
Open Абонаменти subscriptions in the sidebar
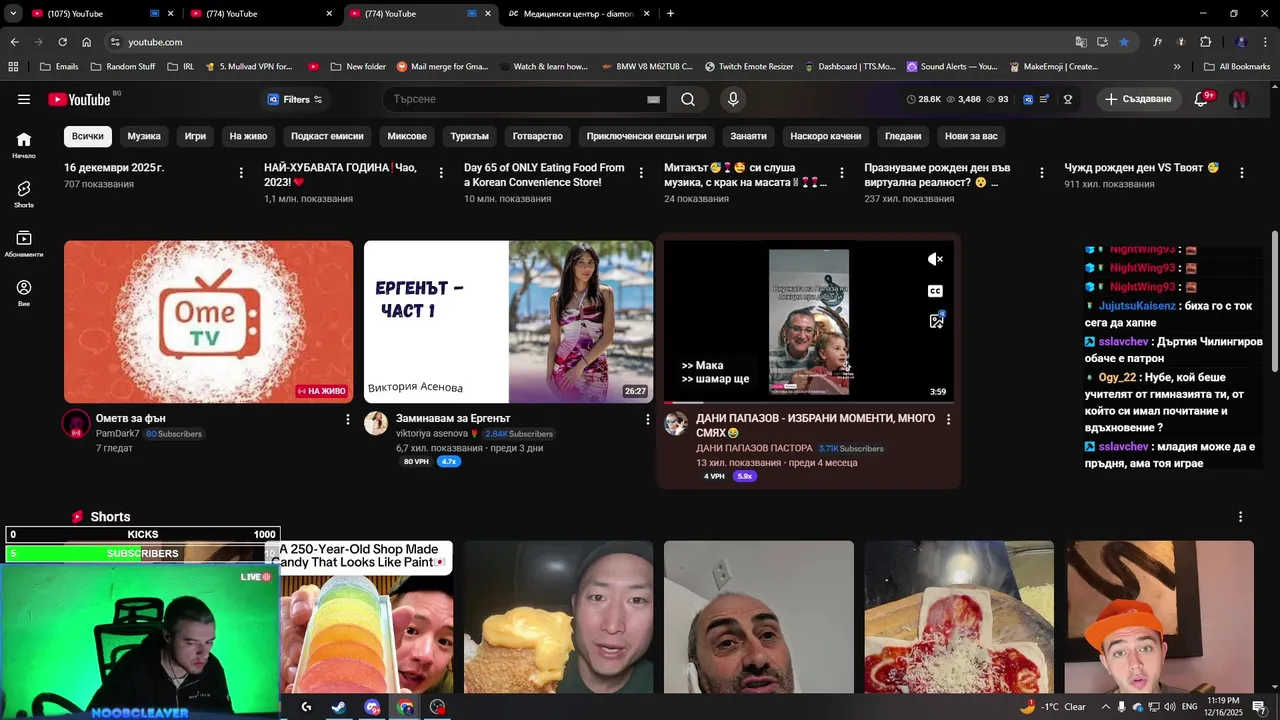tap(24, 244)
